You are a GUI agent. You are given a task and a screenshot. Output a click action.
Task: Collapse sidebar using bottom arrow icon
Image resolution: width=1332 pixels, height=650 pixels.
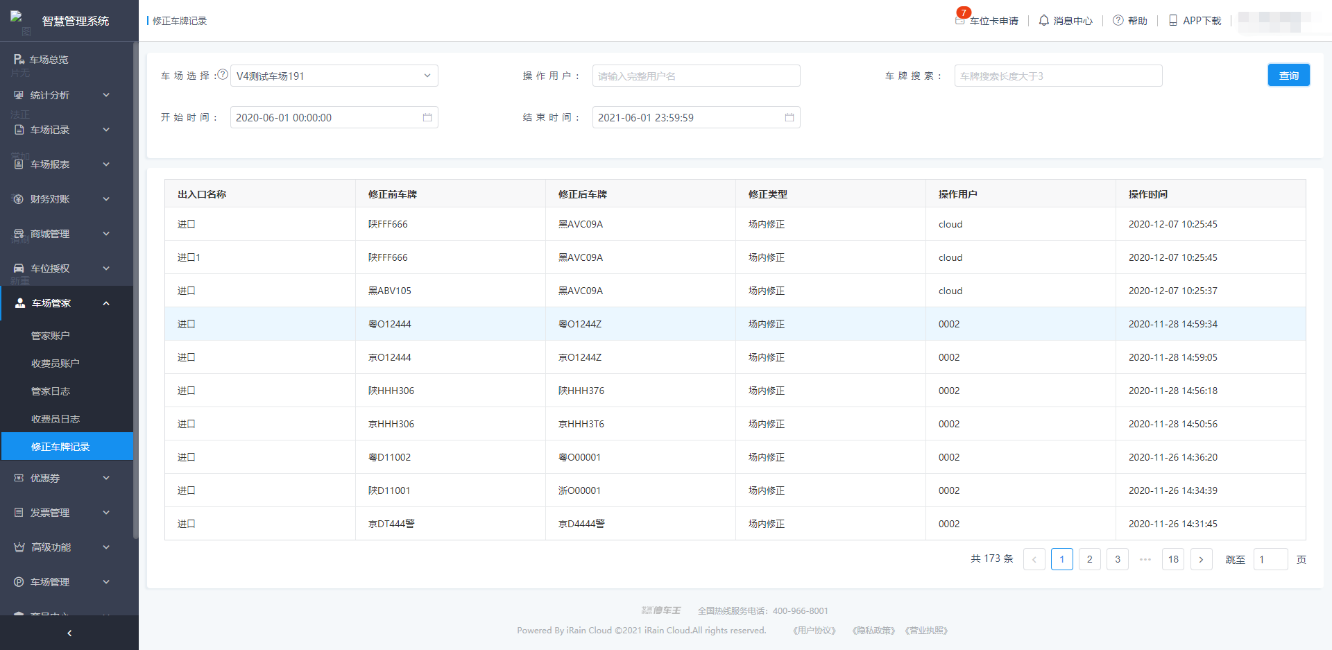coord(69,633)
